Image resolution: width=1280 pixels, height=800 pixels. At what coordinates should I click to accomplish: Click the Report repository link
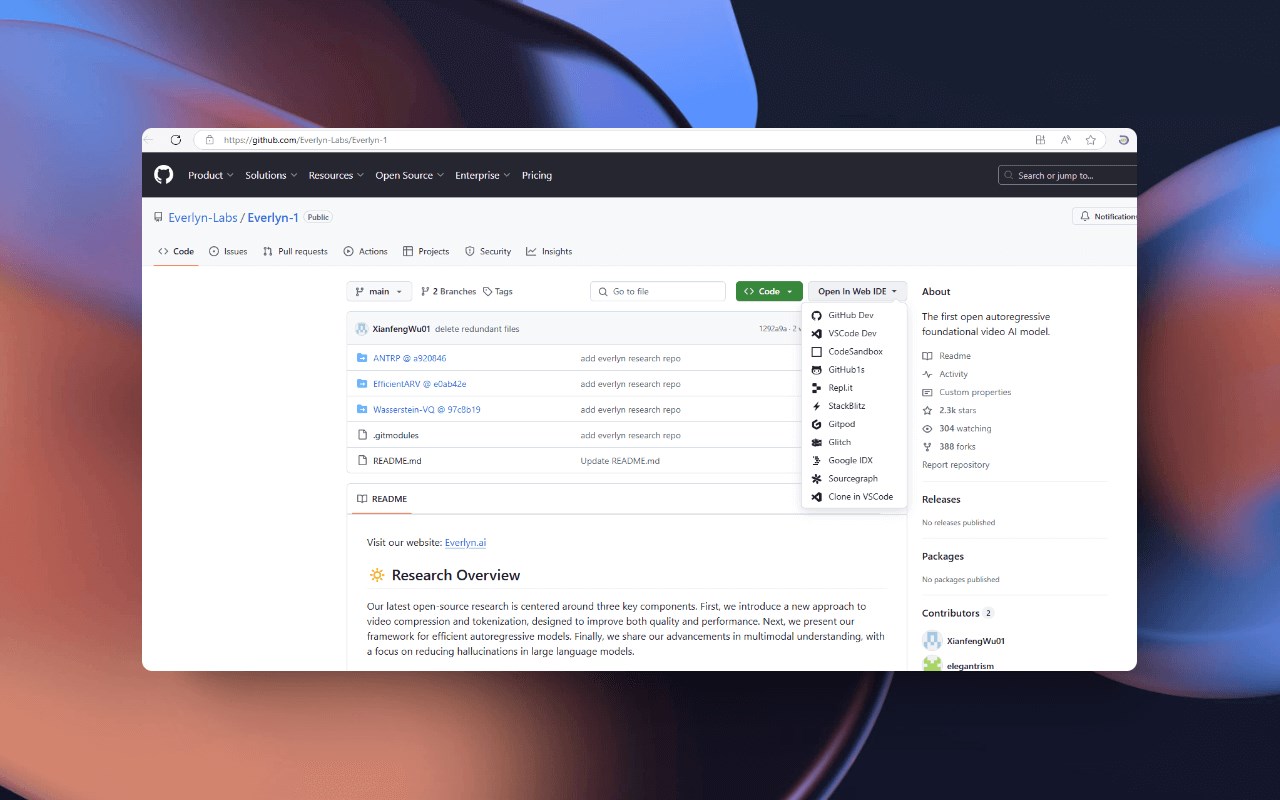click(956, 465)
